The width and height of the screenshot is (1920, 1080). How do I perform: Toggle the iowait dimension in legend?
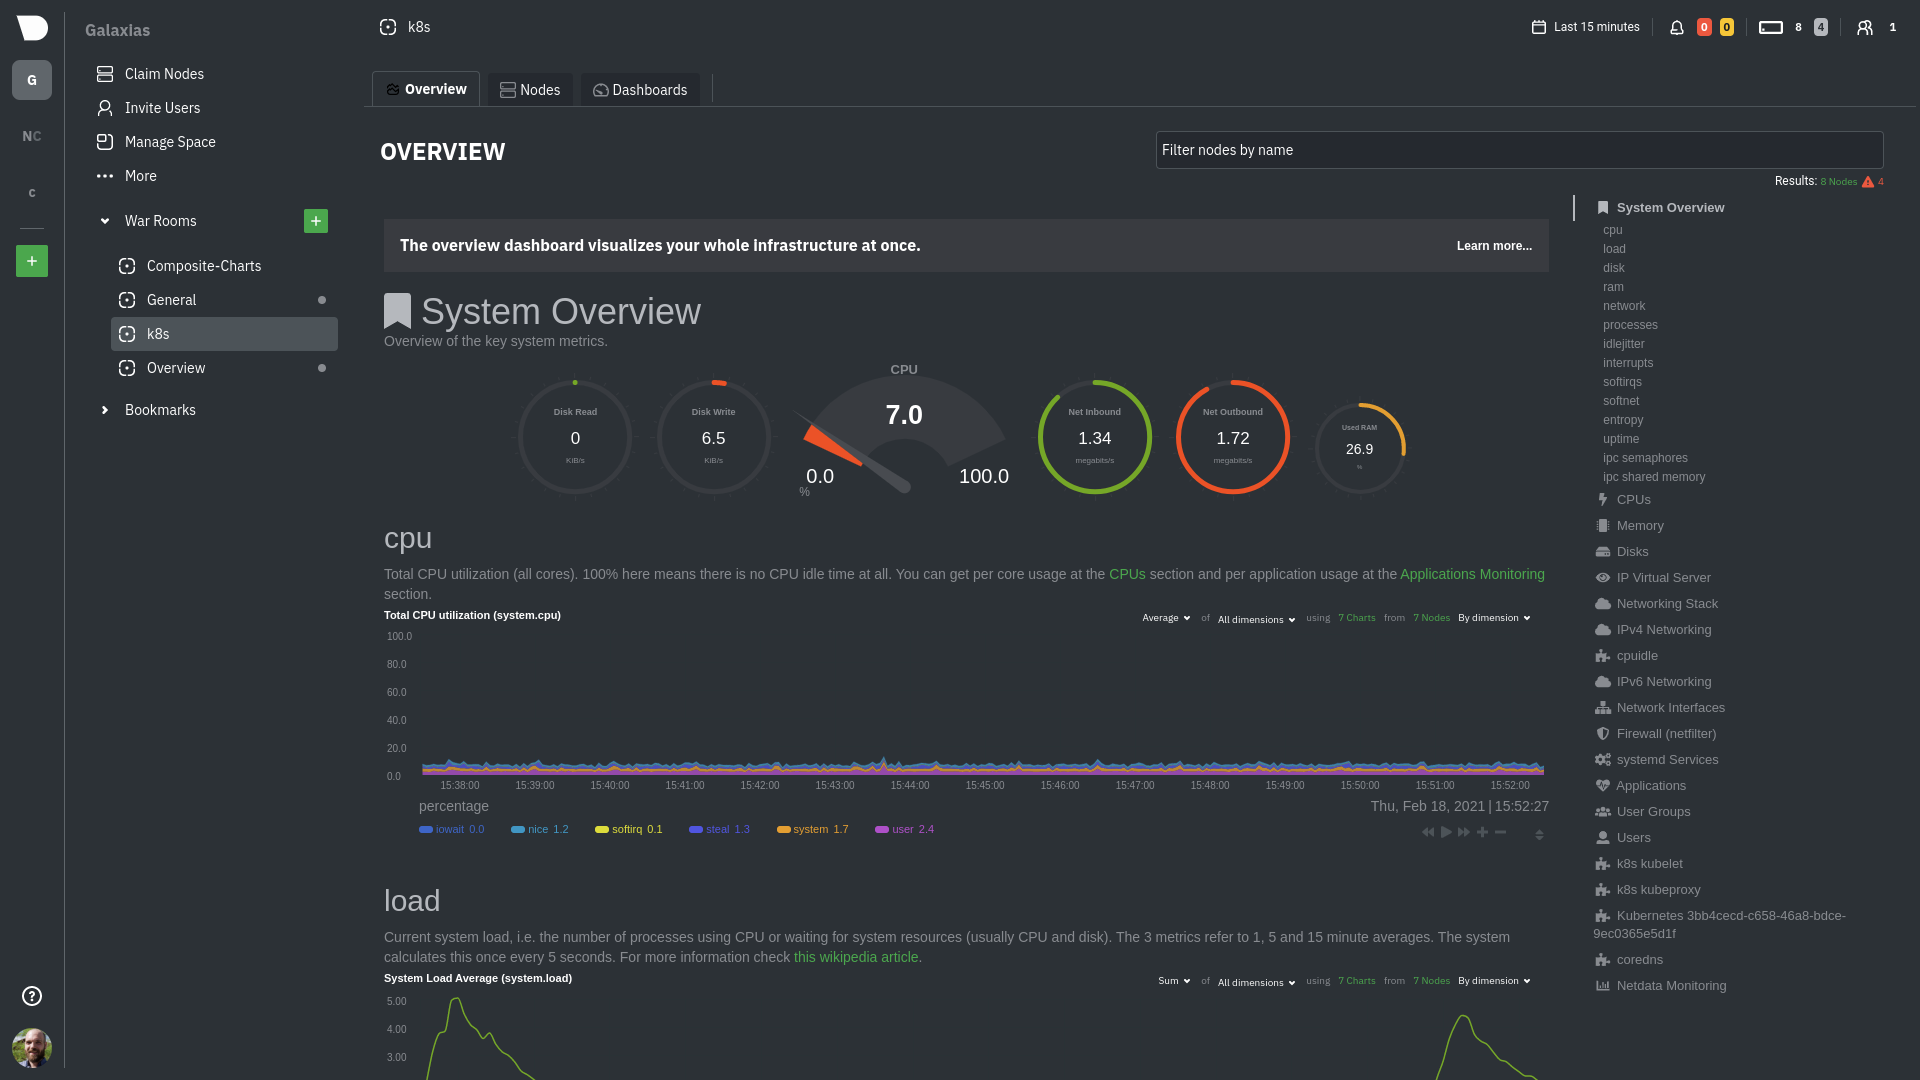point(451,829)
